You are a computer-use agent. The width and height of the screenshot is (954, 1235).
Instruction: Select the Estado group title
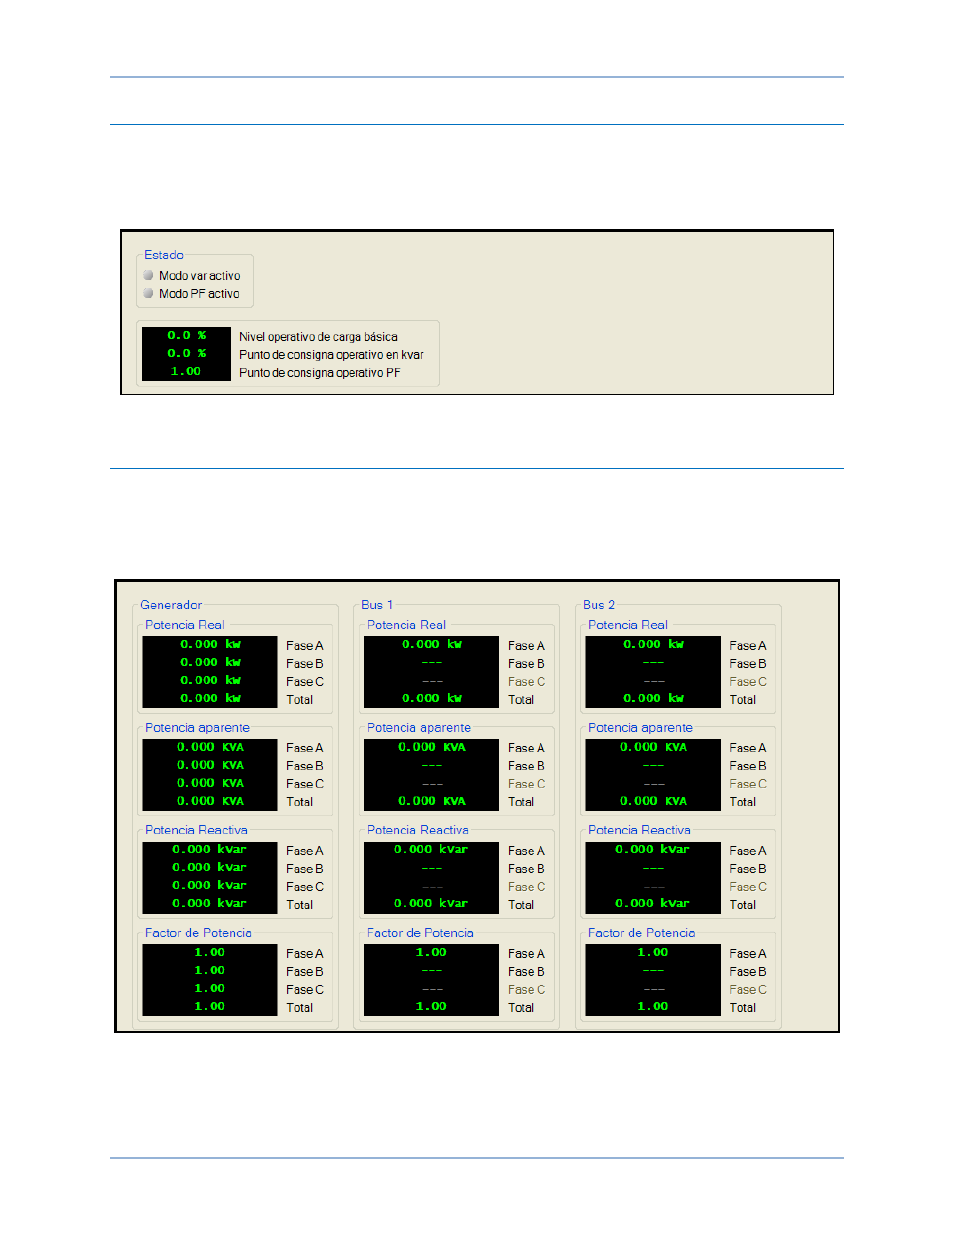163,255
